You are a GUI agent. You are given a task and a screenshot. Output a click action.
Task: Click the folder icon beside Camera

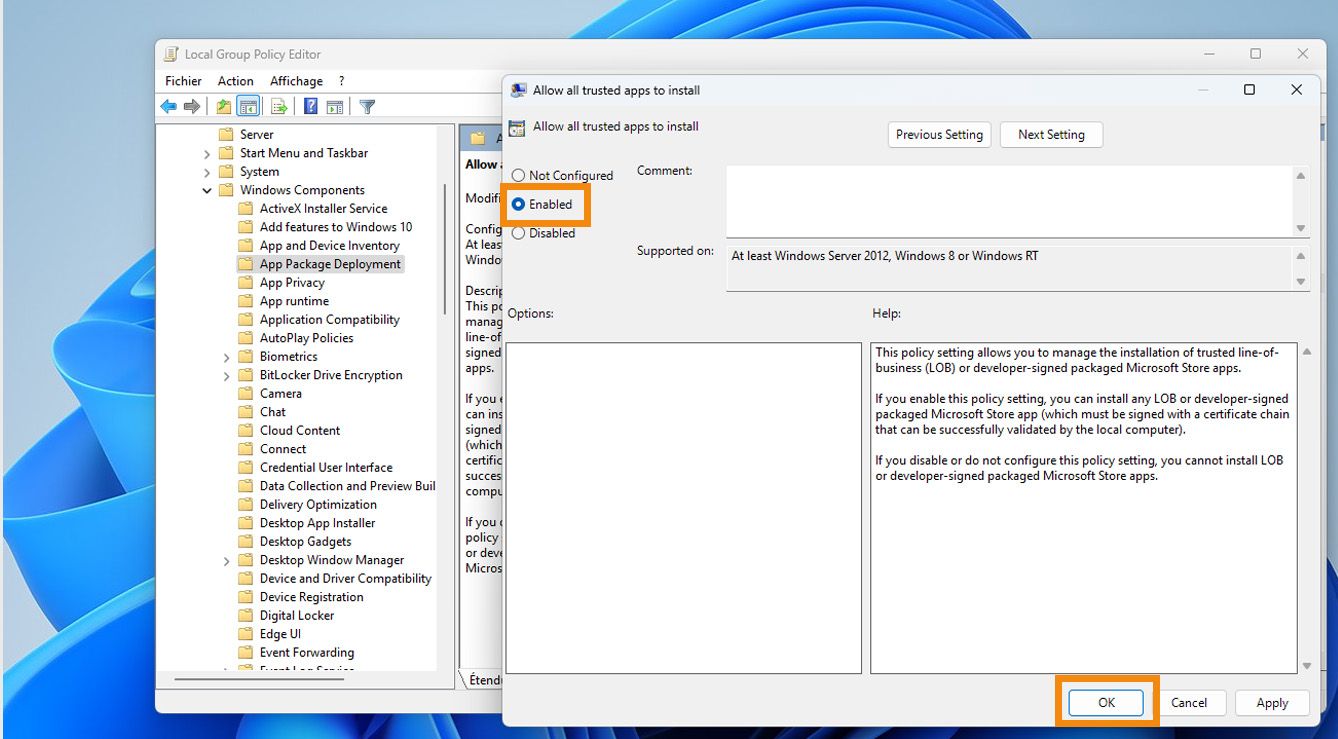click(246, 394)
